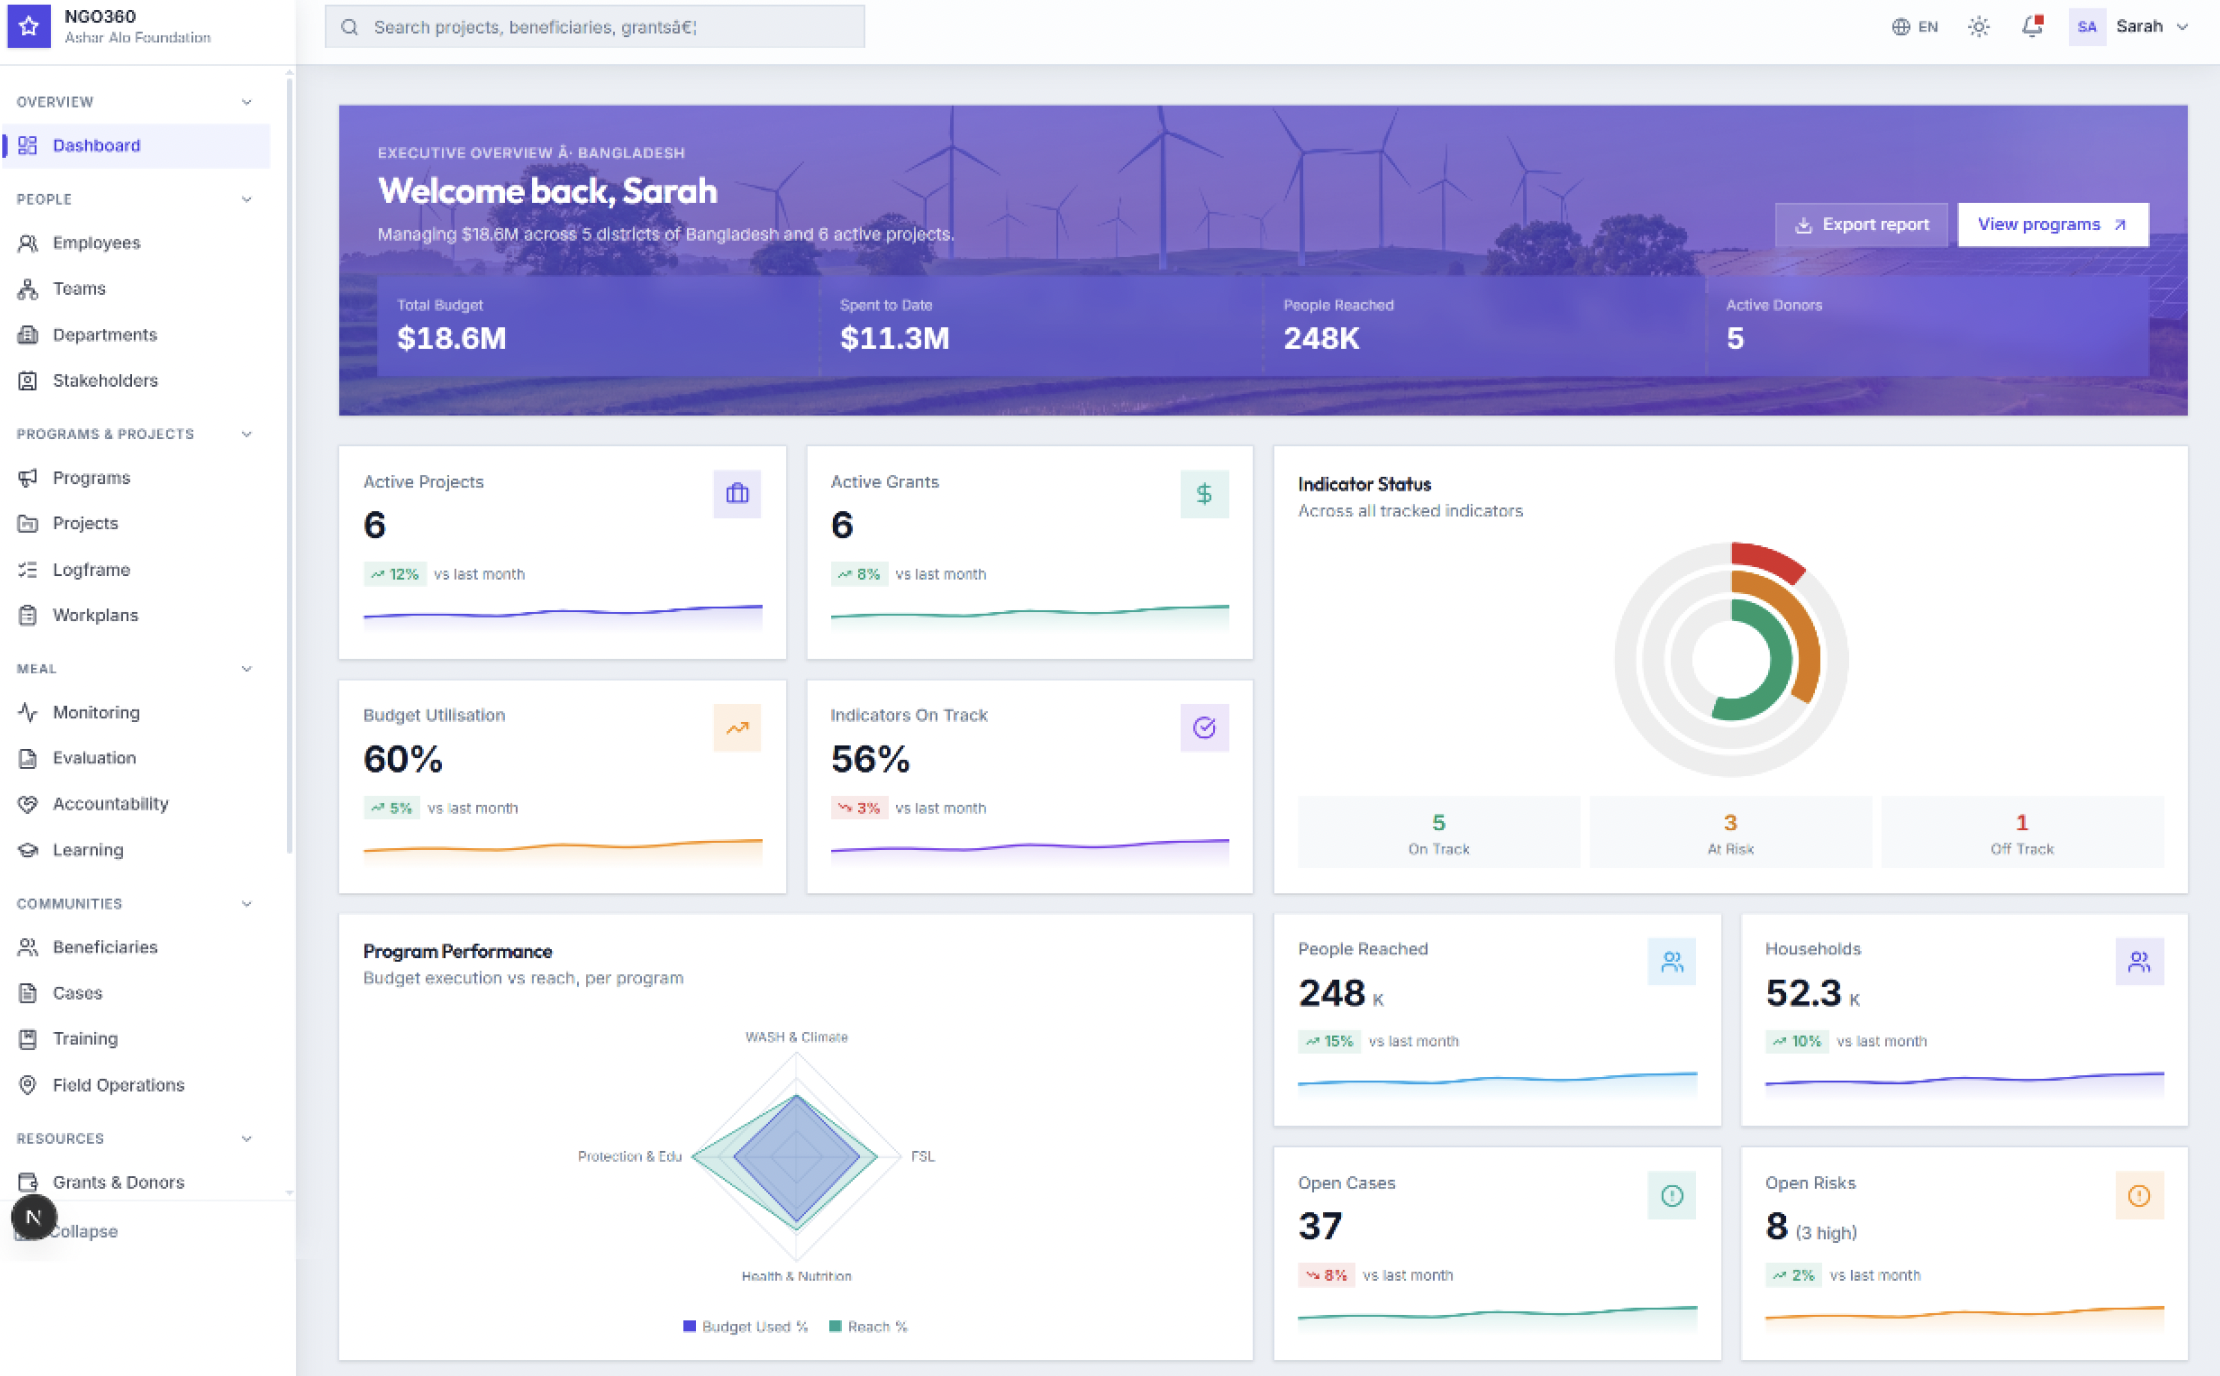The image size is (2220, 1376).
Task: Click the Collapse sidebar button
Action: 84,1232
